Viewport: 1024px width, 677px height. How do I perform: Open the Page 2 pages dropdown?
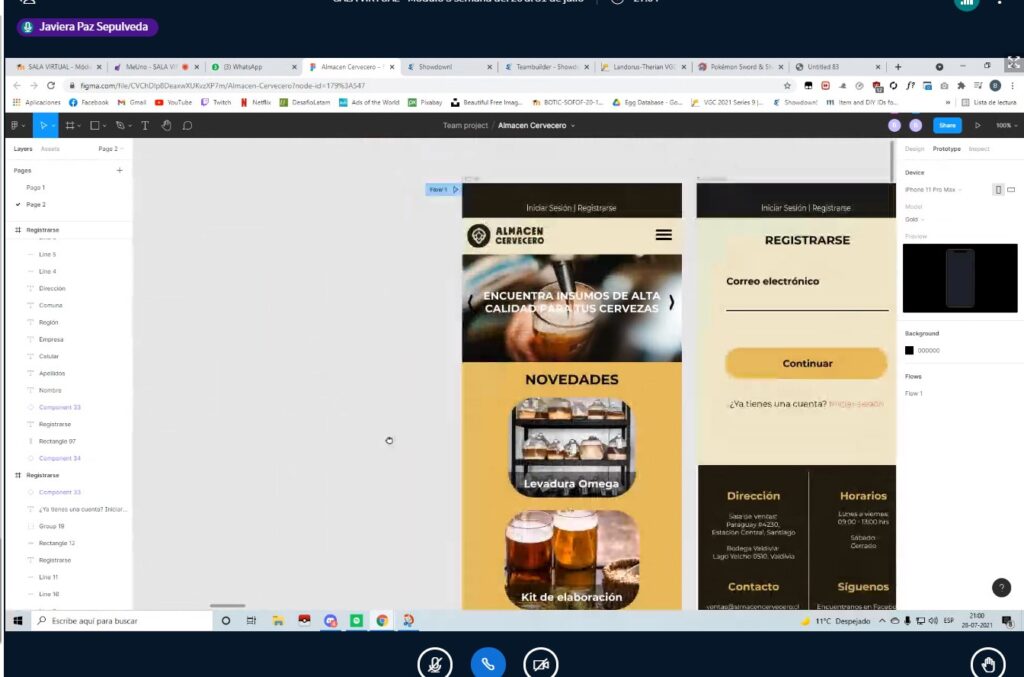tap(111, 149)
